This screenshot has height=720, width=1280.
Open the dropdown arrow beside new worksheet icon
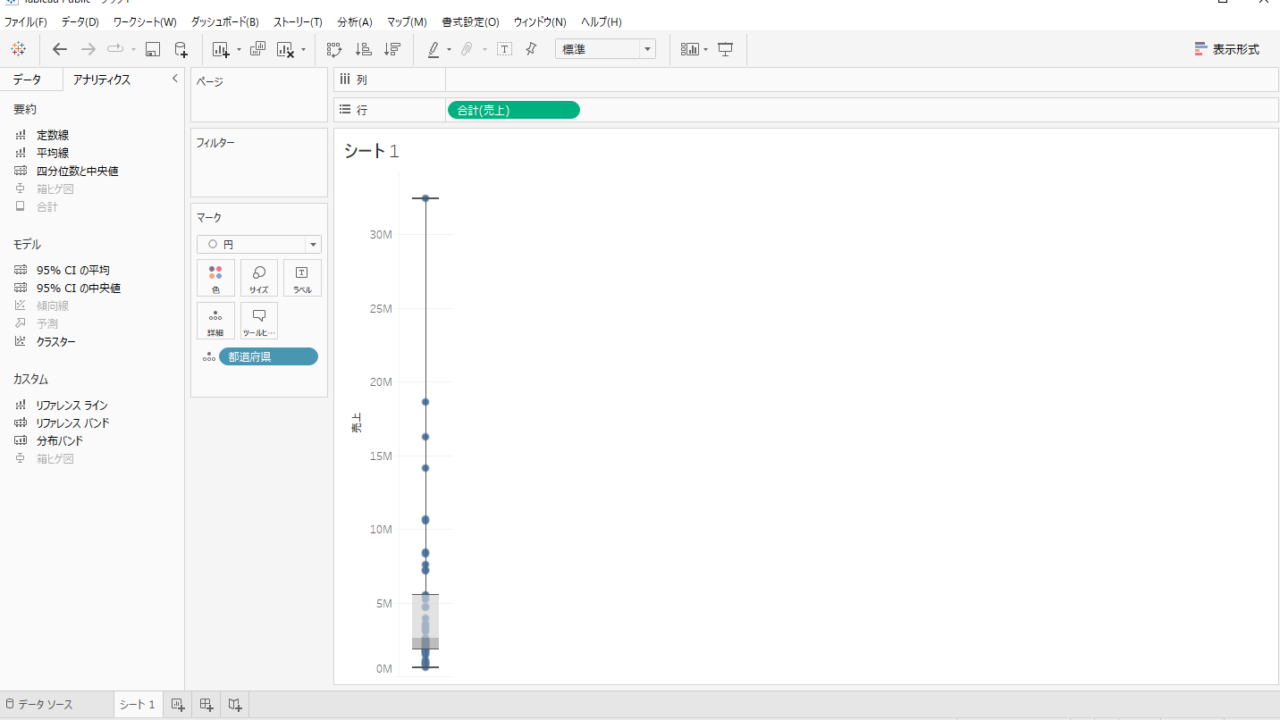pos(239,50)
